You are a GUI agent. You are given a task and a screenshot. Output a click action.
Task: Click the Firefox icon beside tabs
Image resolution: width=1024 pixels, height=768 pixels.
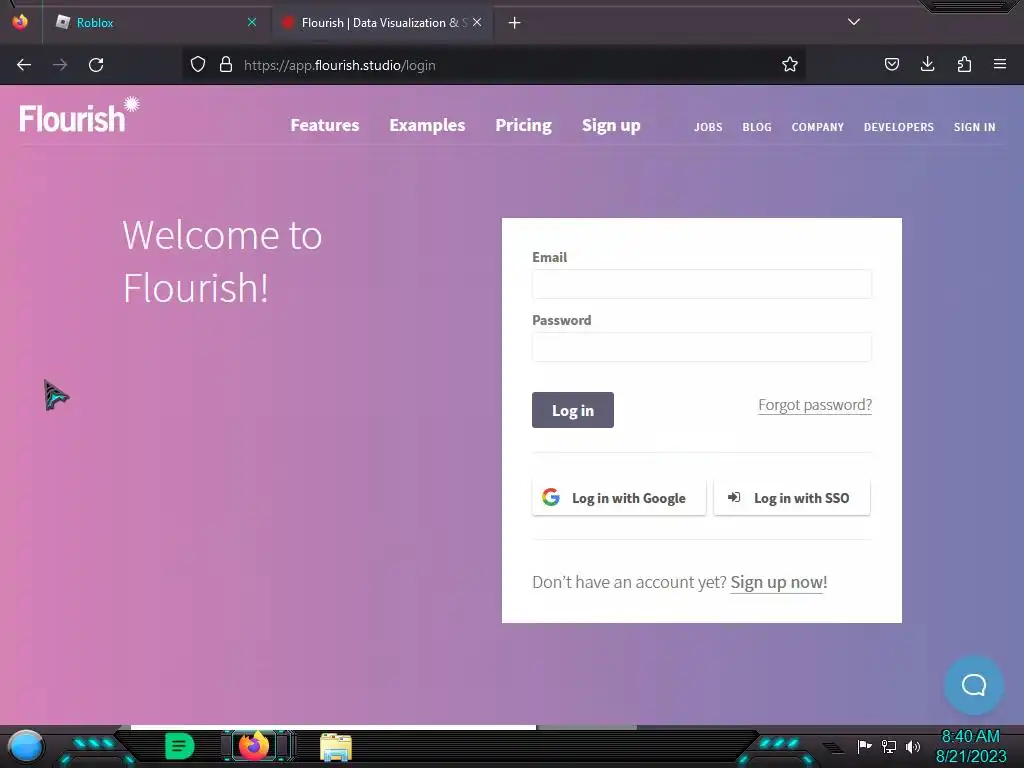coord(20,22)
